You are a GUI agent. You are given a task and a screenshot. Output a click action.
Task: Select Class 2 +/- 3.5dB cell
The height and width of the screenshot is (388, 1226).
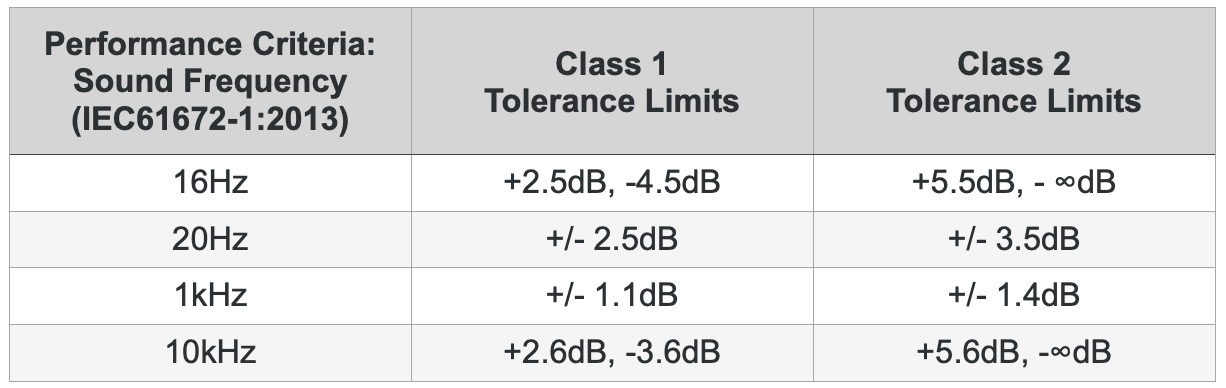coord(1014,240)
